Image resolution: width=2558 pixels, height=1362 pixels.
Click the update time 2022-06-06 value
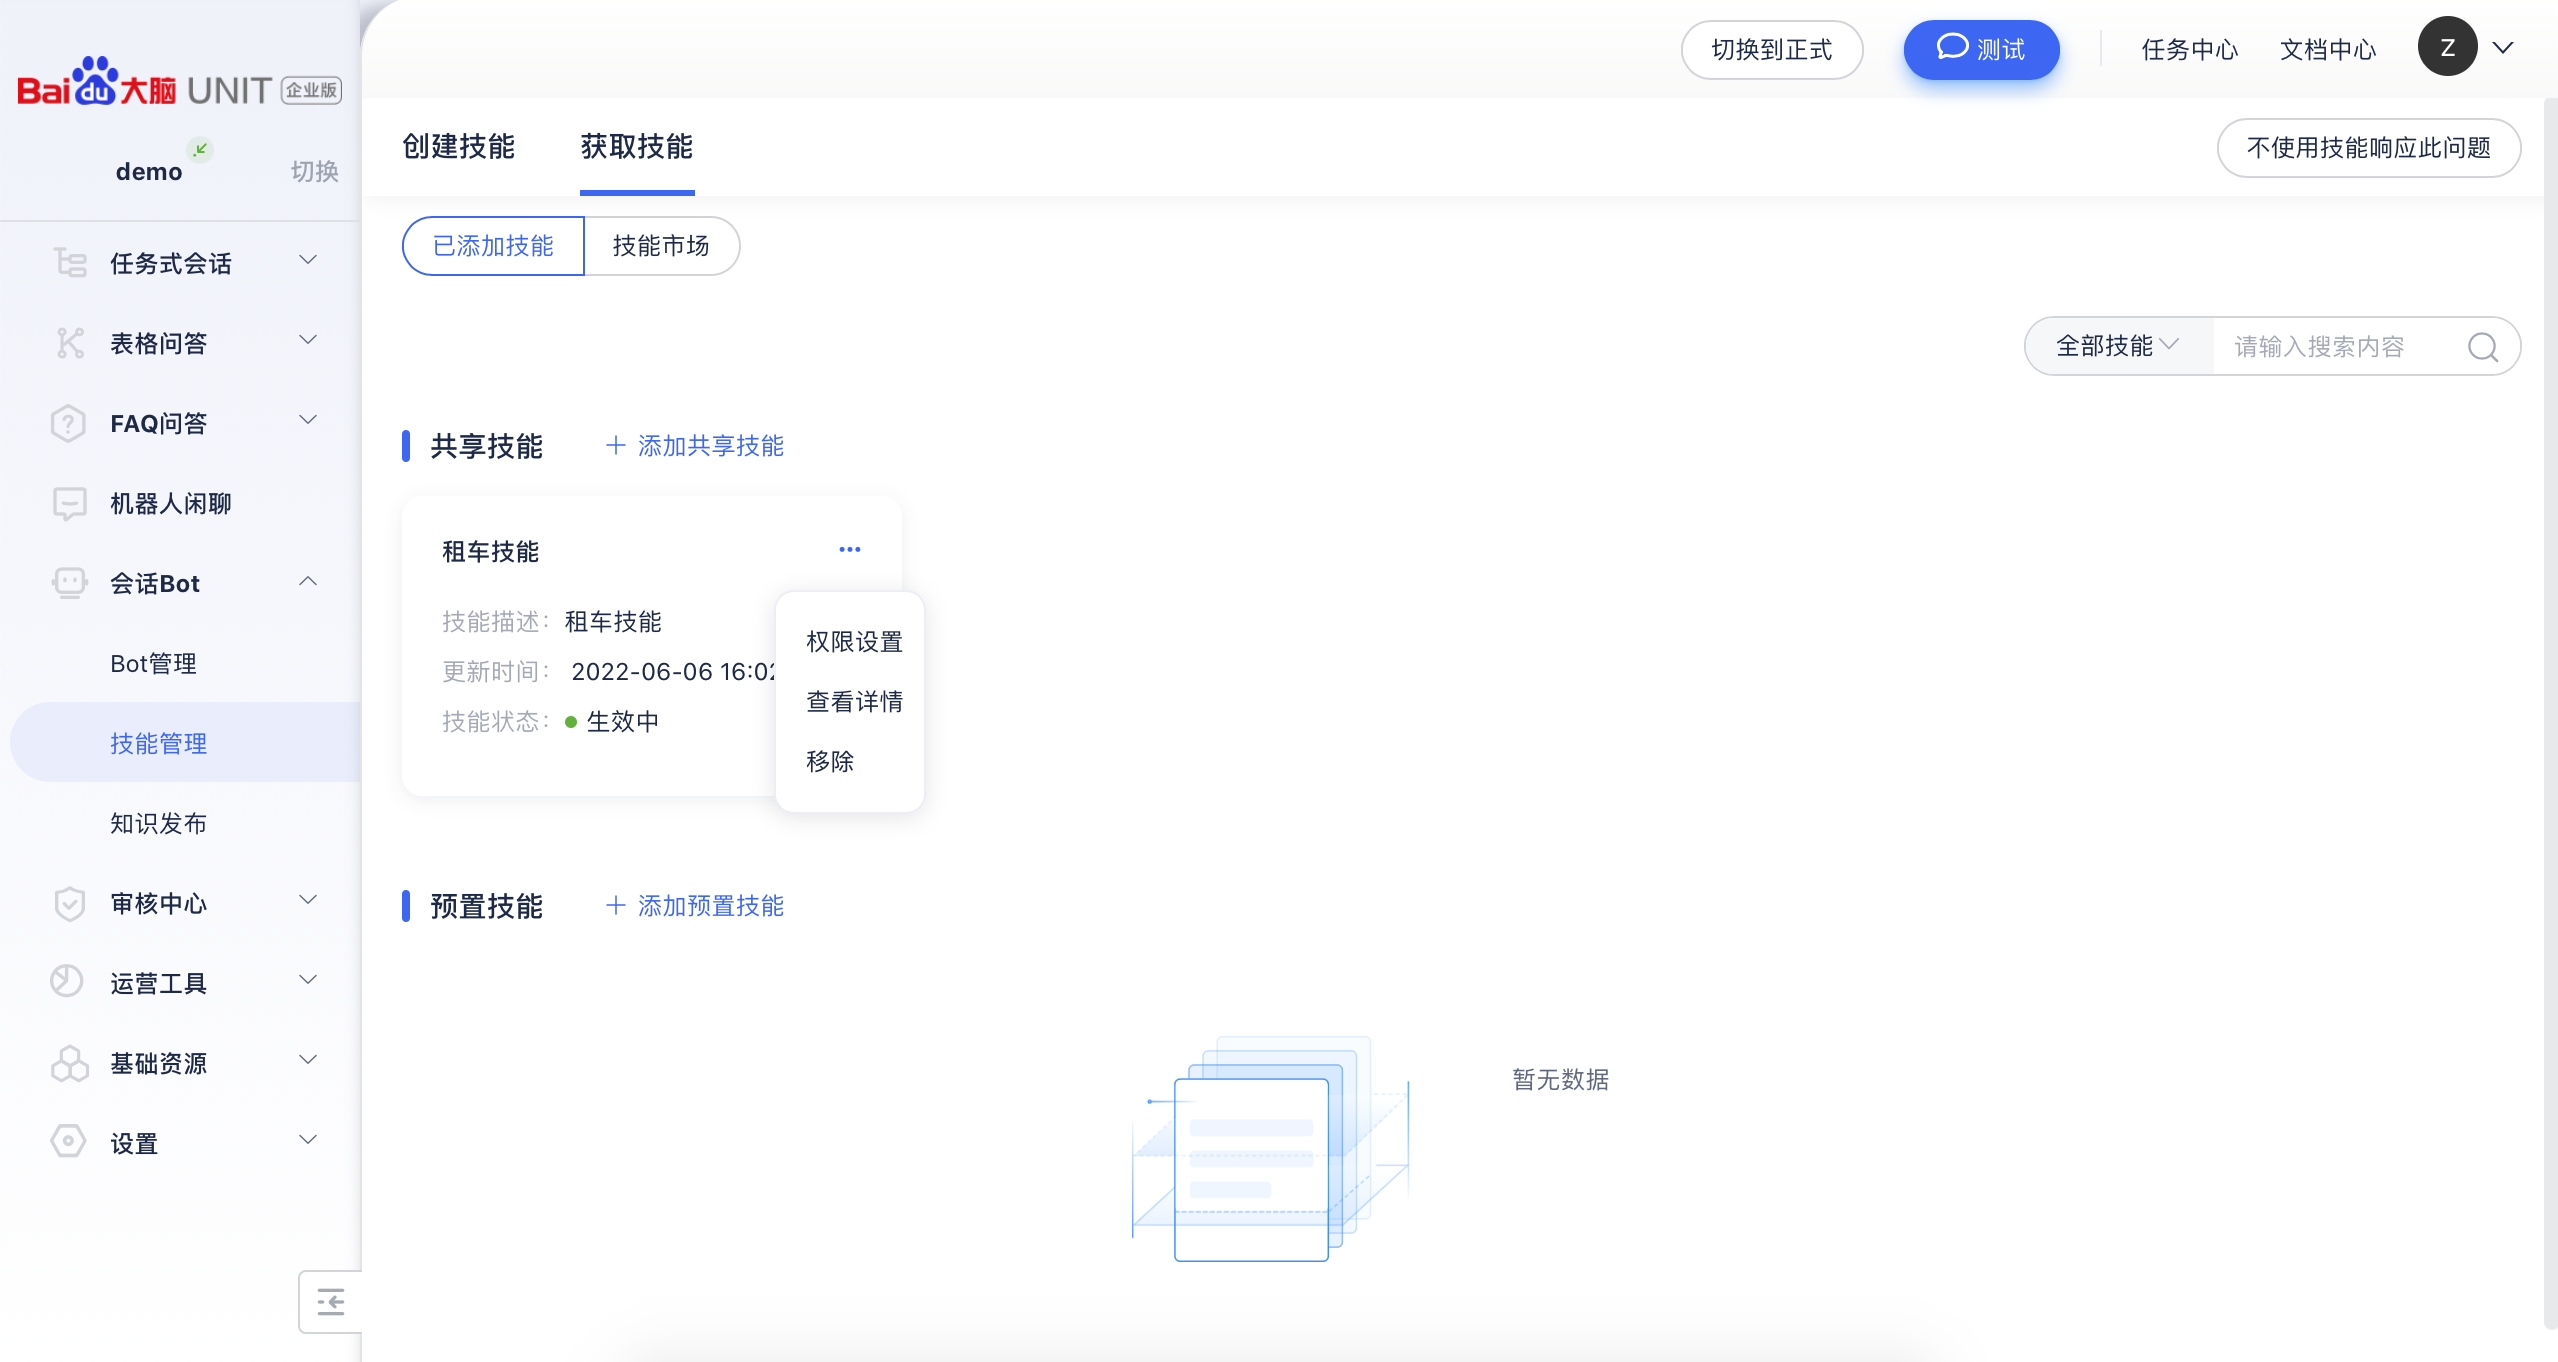673,672
